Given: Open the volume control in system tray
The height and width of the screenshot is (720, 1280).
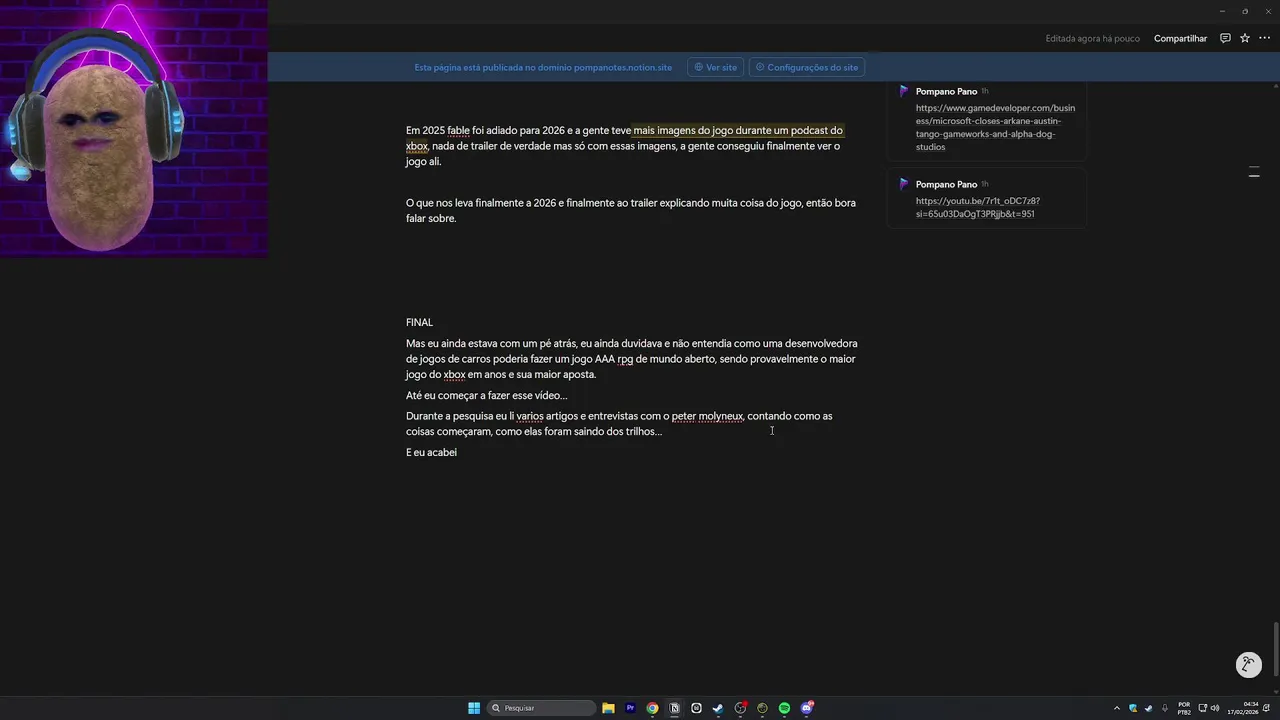Looking at the screenshot, I should [1215, 708].
